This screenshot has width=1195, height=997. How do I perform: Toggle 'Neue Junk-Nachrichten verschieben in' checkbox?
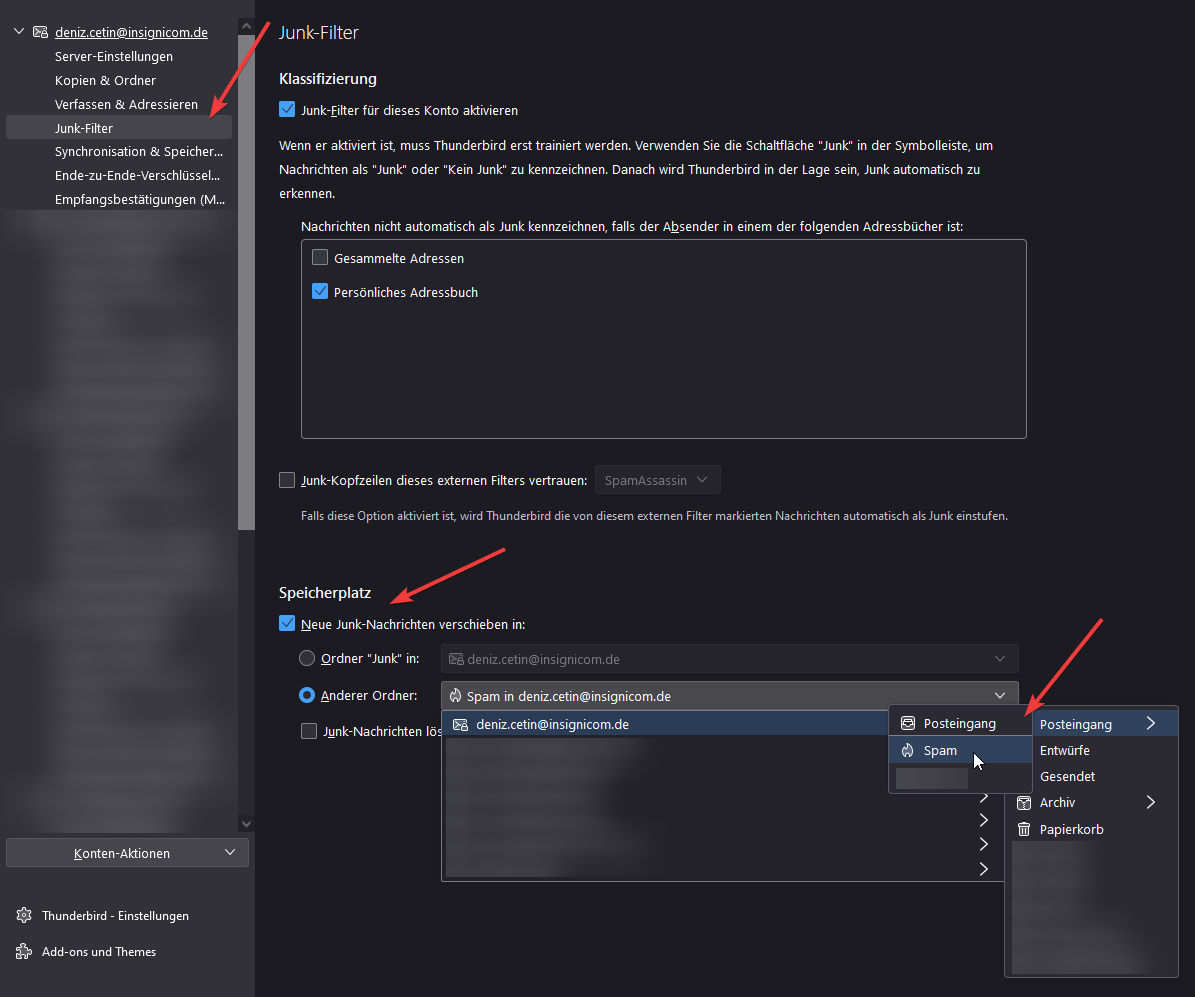coord(287,624)
